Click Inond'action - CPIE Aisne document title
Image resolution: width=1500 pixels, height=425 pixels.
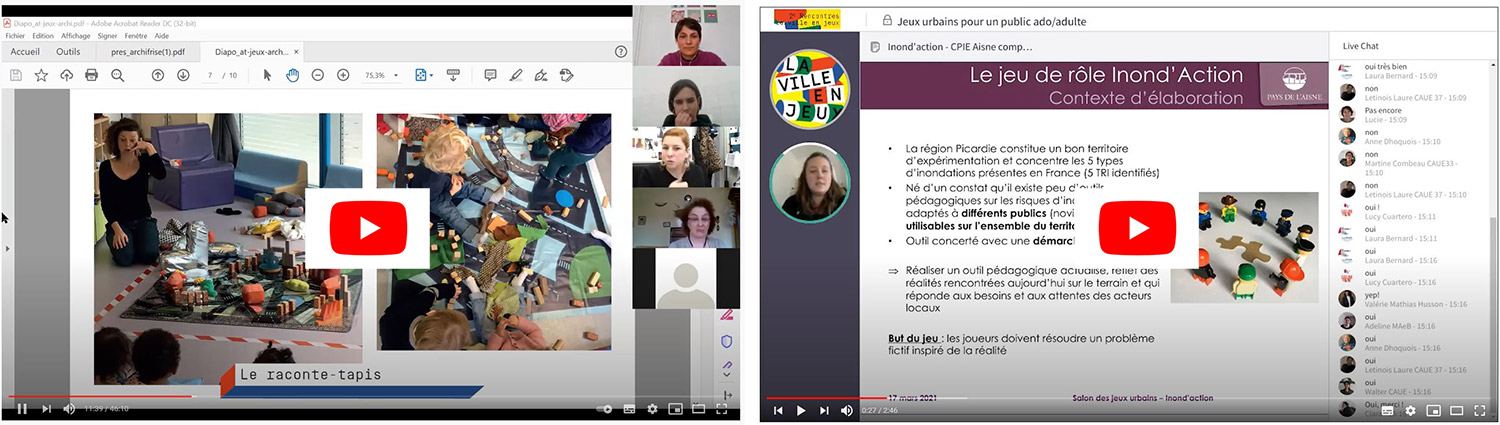(958, 46)
